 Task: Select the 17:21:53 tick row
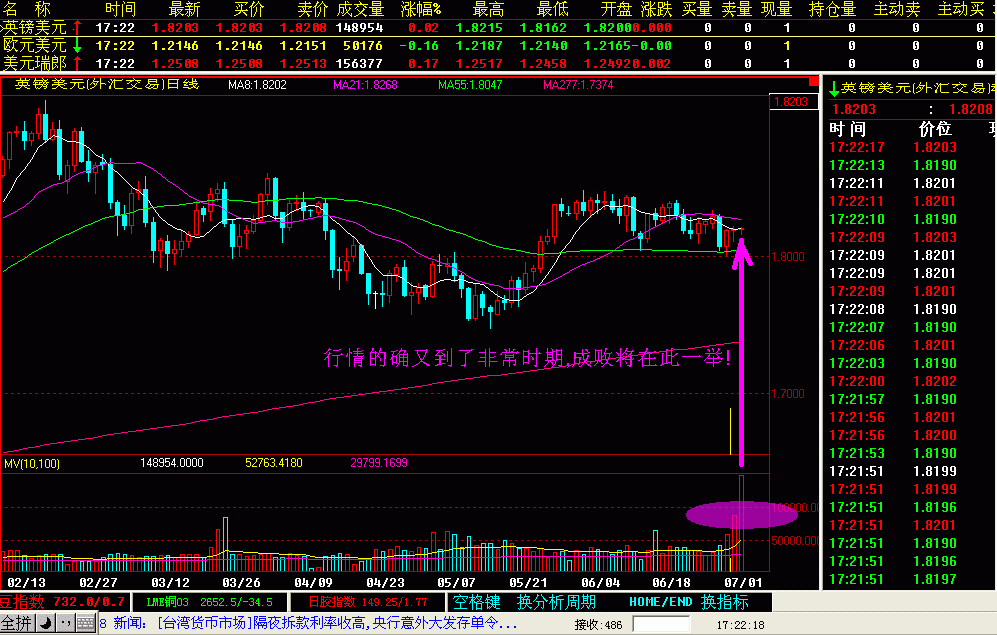[x=911, y=453]
